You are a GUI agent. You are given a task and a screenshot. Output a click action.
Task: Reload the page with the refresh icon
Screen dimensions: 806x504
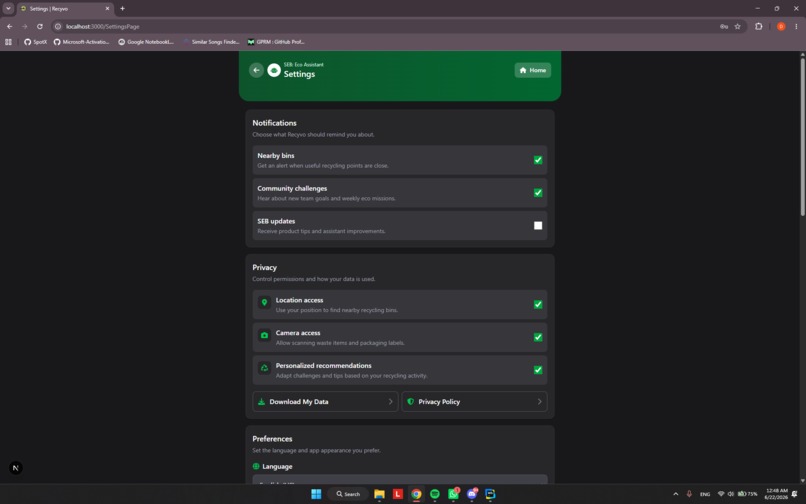(x=40, y=26)
